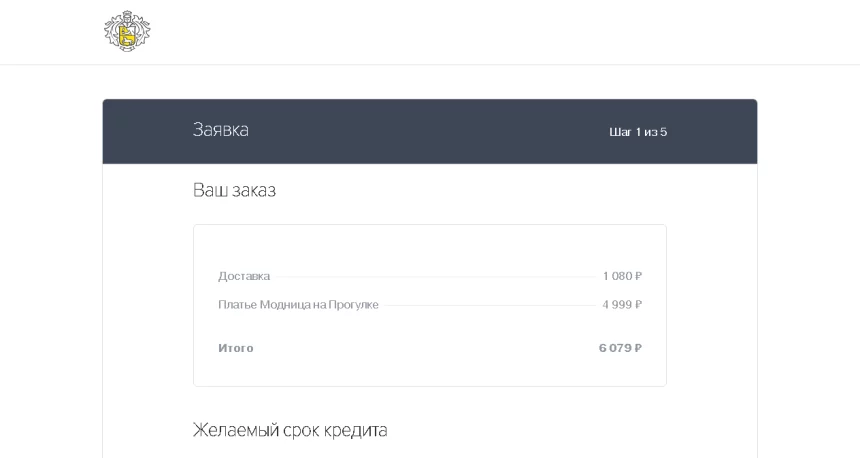Click the dress price 4 999 ₽

coord(621,305)
